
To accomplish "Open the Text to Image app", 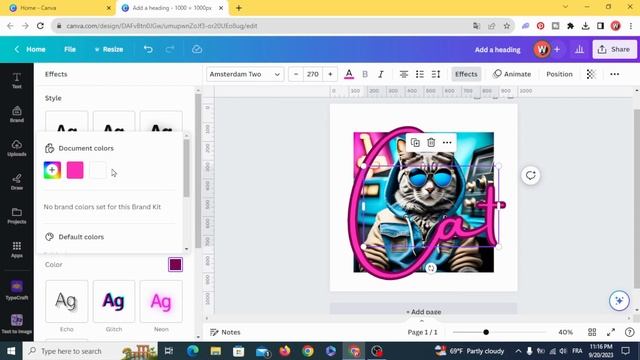I will click(17, 324).
